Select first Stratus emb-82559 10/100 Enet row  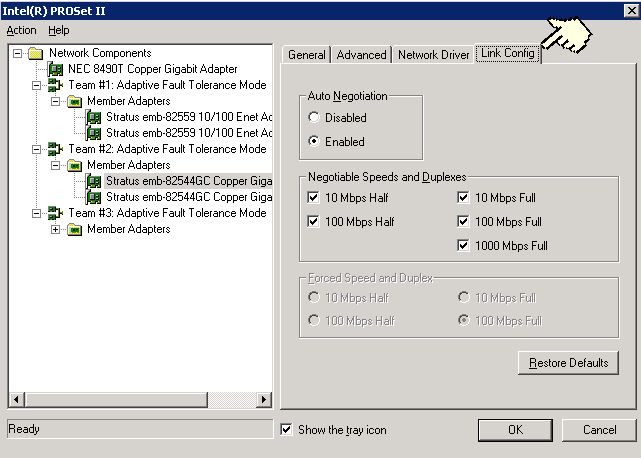[188, 117]
